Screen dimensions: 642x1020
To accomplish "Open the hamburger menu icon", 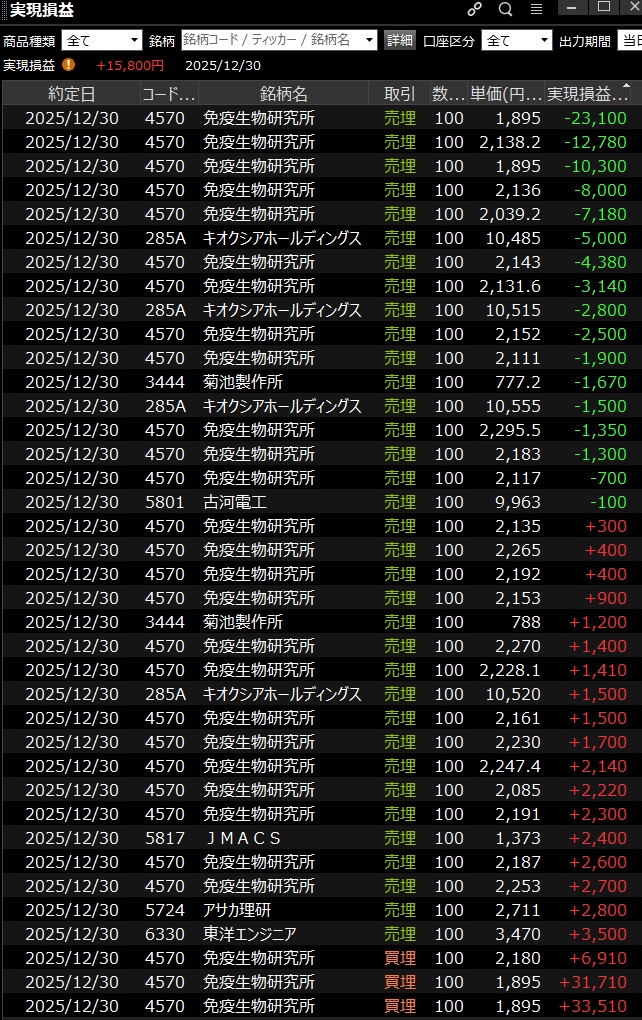I will point(536,9).
